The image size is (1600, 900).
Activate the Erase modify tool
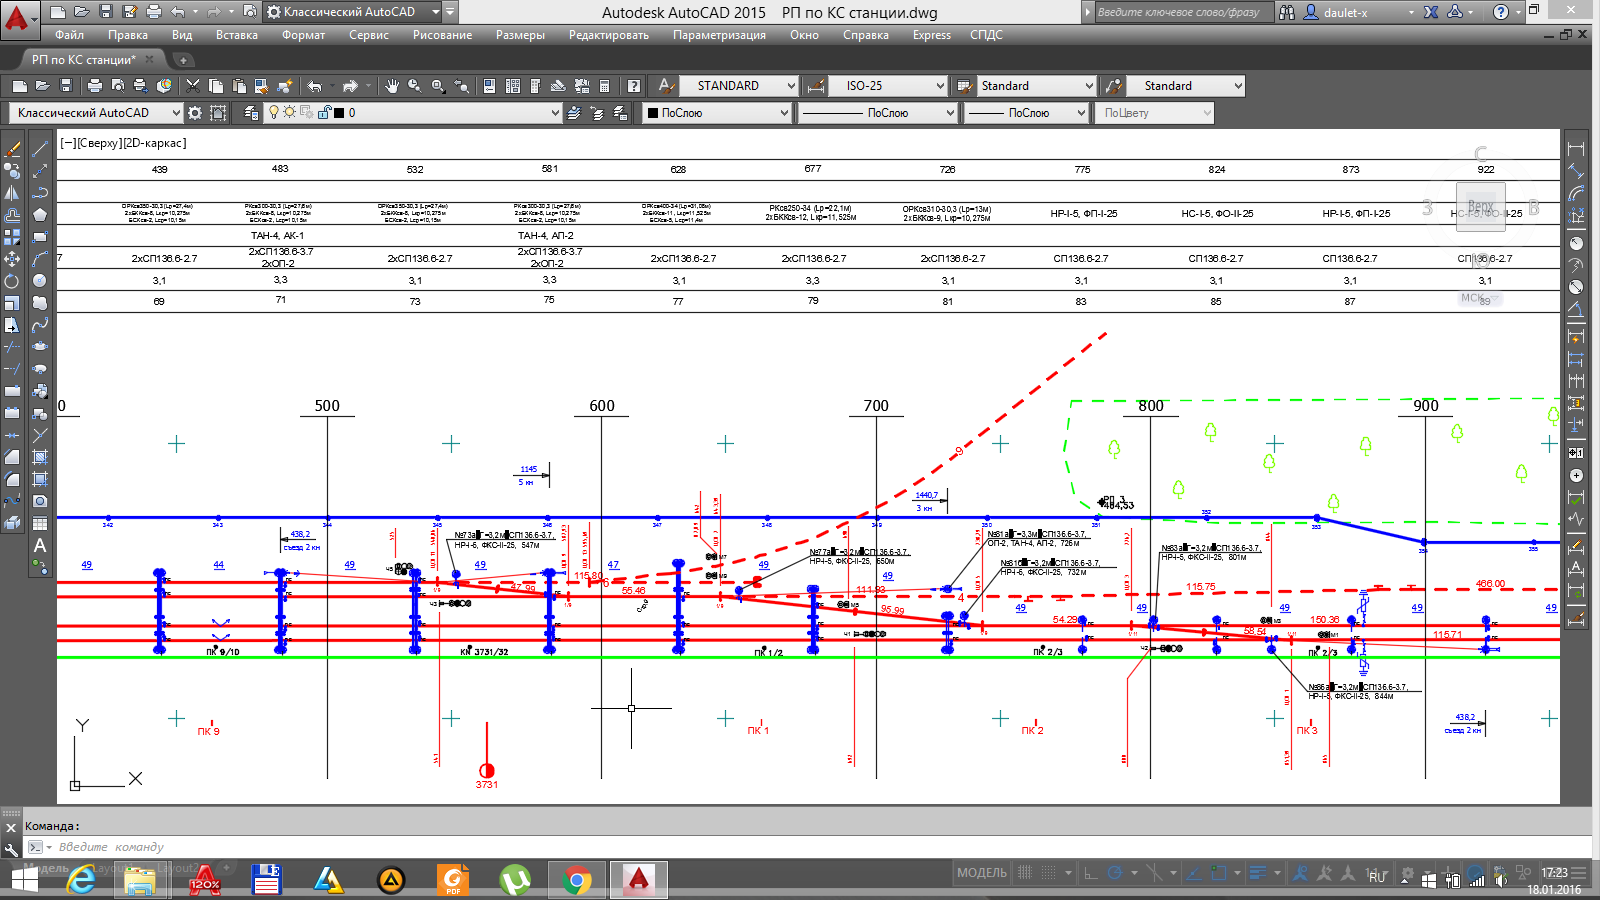pyautogui.click(x=12, y=149)
